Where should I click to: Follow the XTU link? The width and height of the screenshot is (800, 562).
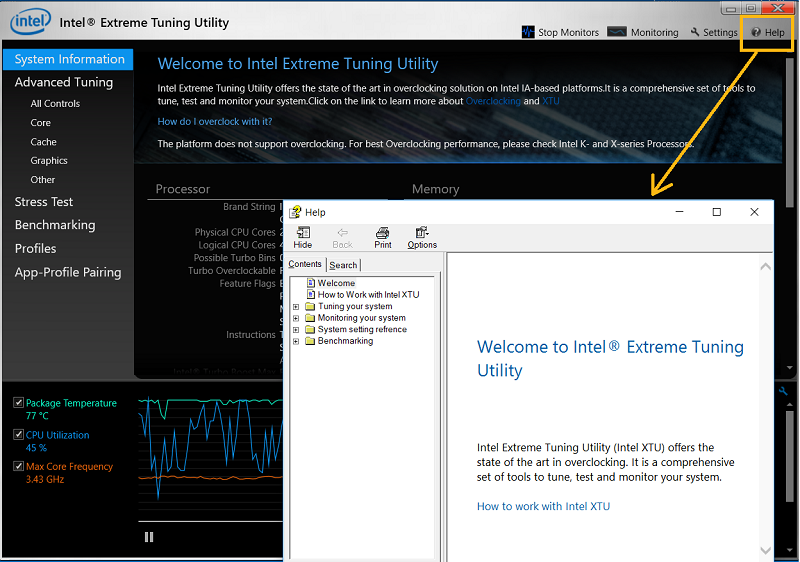(x=551, y=101)
